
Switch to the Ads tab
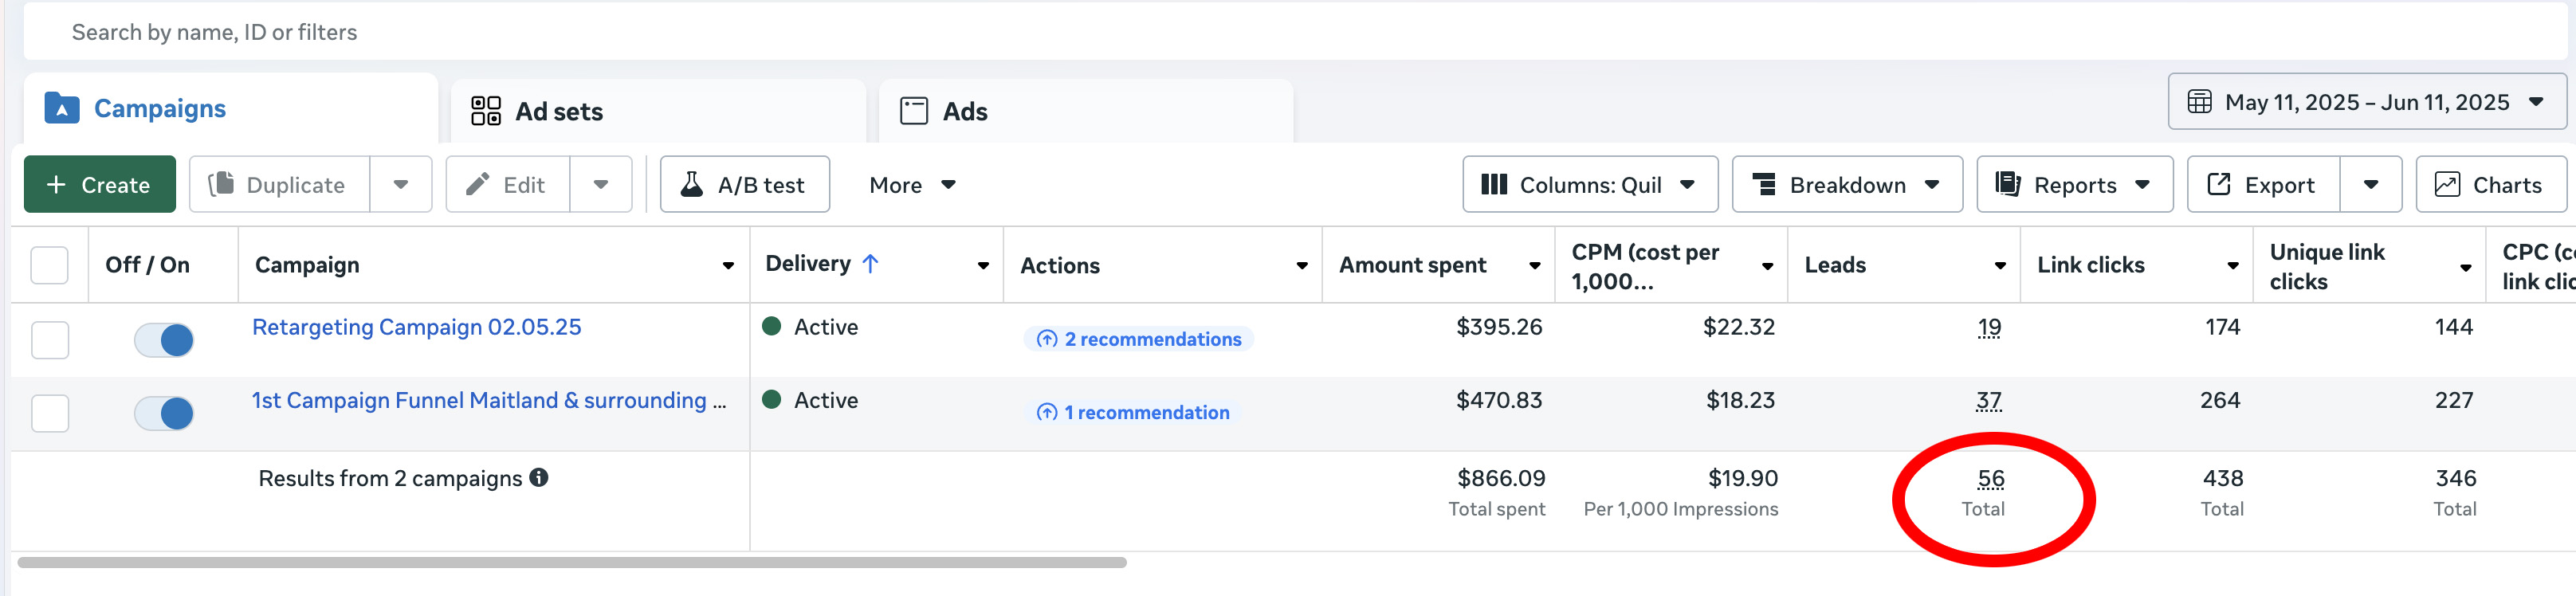pyautogui.click(x=964, y=111)
